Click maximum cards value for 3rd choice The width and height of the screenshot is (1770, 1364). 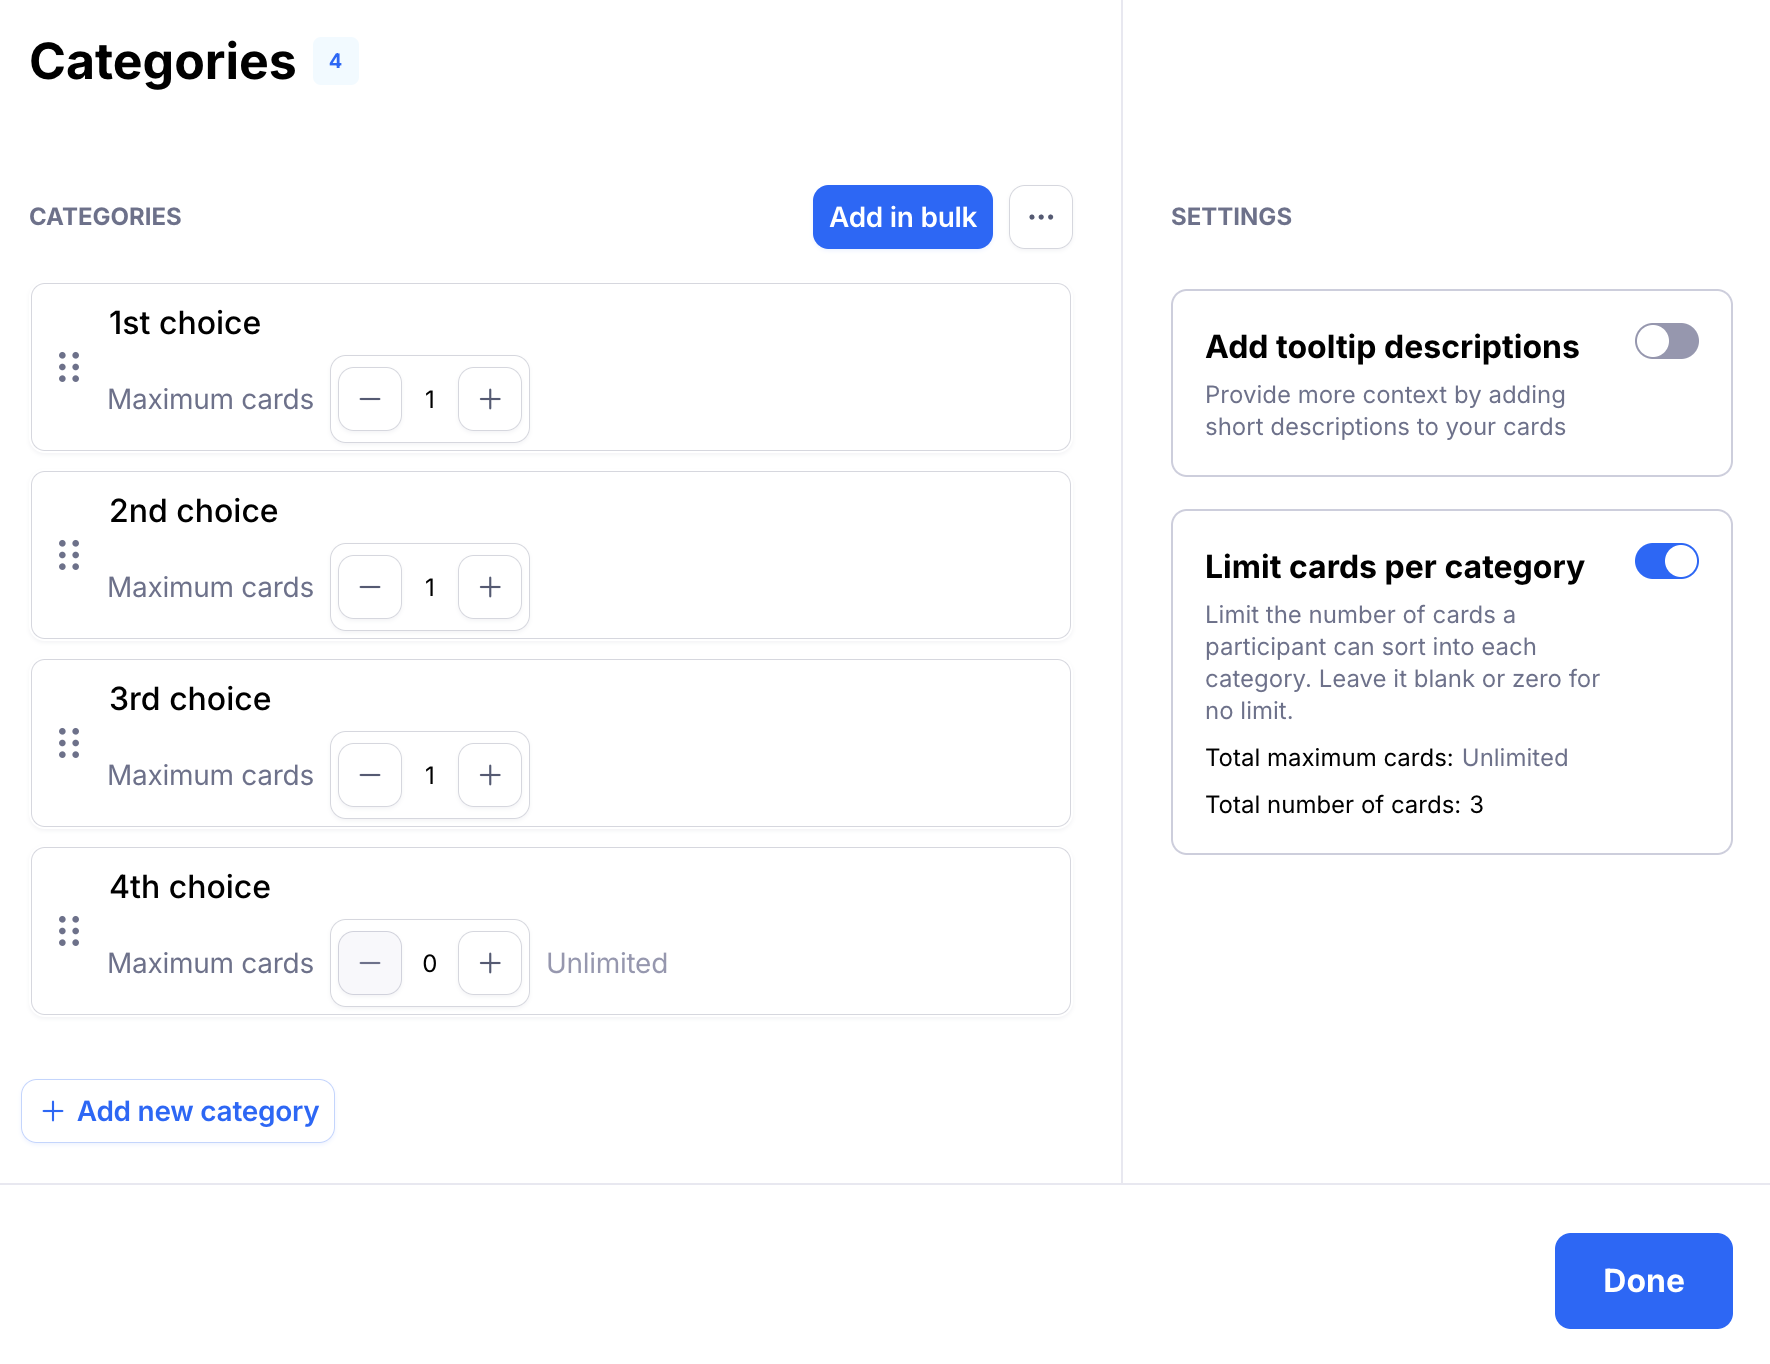(430, 775)
